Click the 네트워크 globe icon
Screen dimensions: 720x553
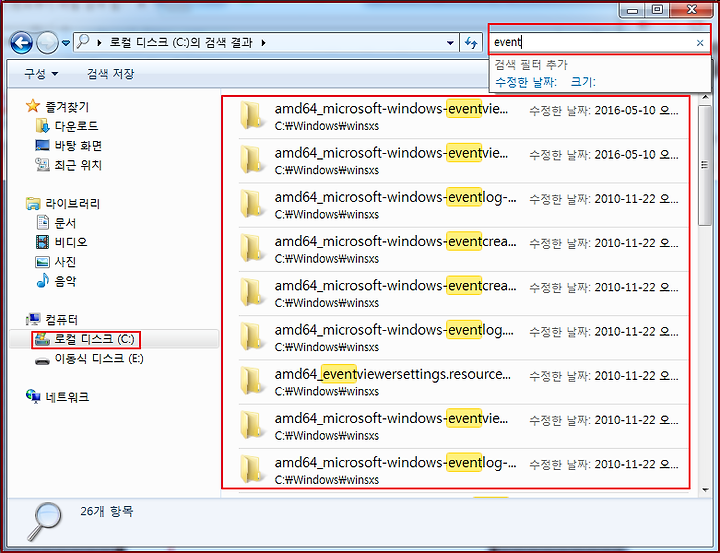point(33,396)
